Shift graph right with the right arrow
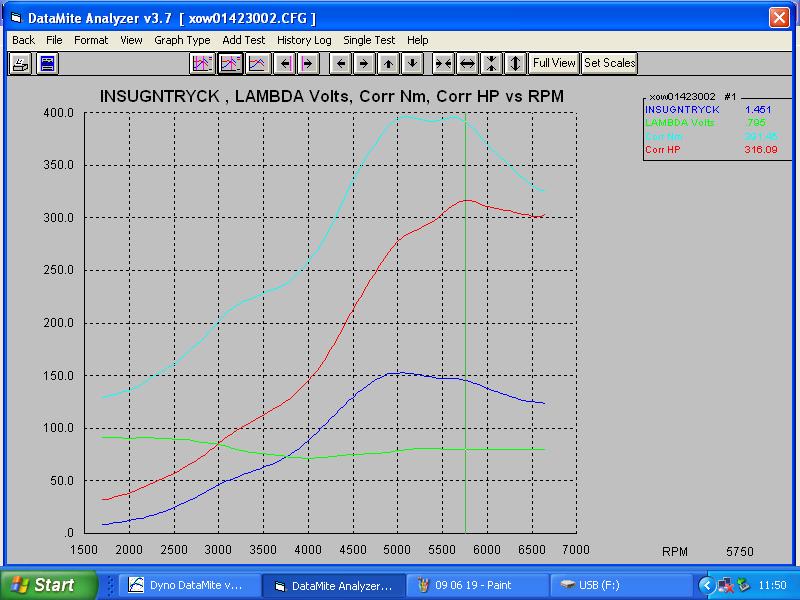This screenshot has width=800, height=600. pyautogui.click(x=364, y=63)
